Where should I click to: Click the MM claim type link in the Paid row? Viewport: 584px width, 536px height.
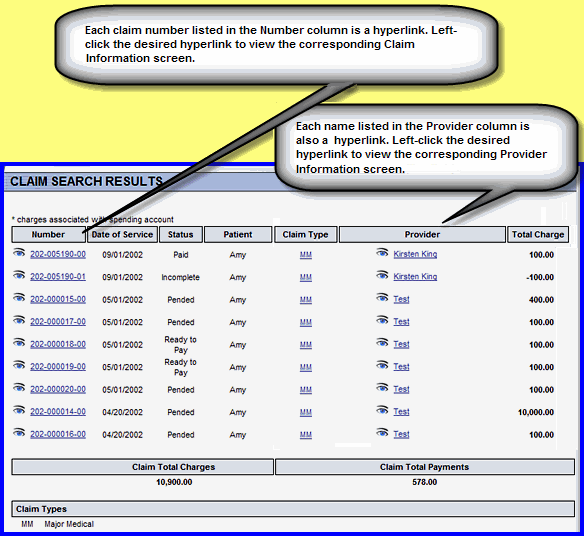tap(306, 255)
